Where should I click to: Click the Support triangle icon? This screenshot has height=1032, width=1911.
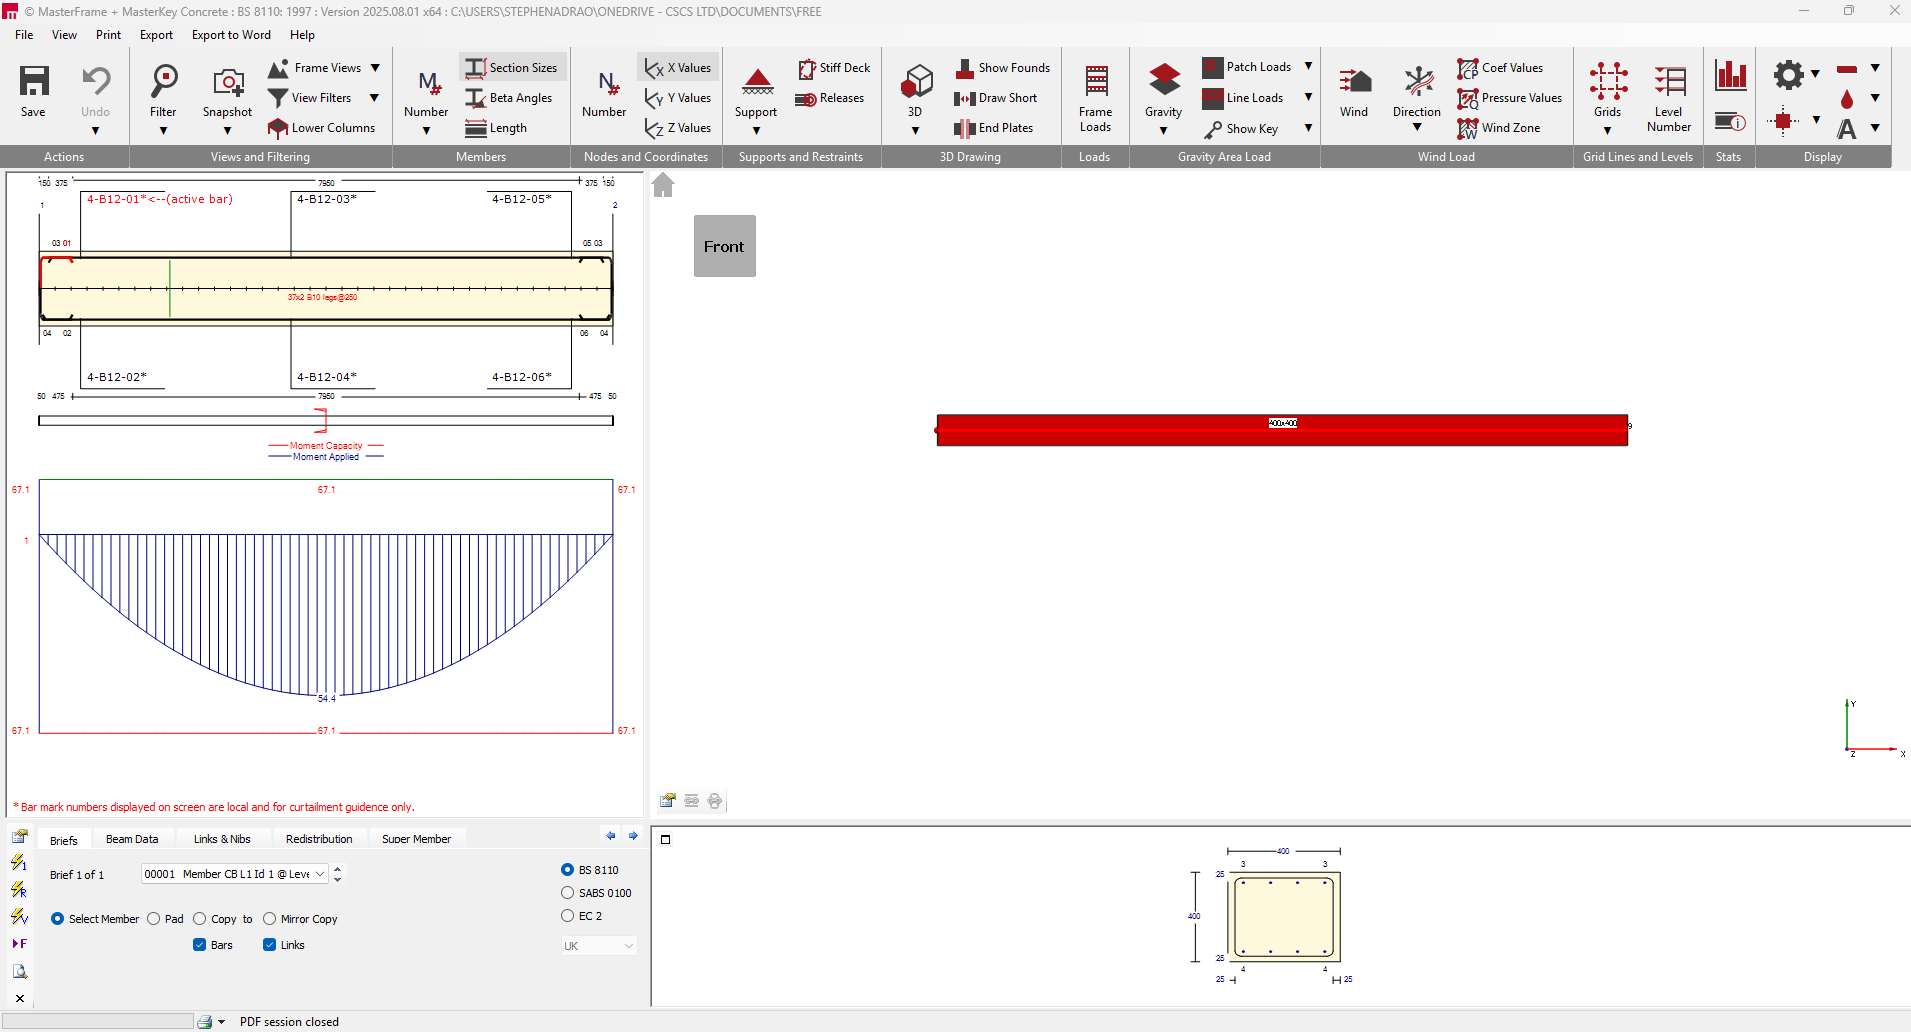(x=757, y=82)
